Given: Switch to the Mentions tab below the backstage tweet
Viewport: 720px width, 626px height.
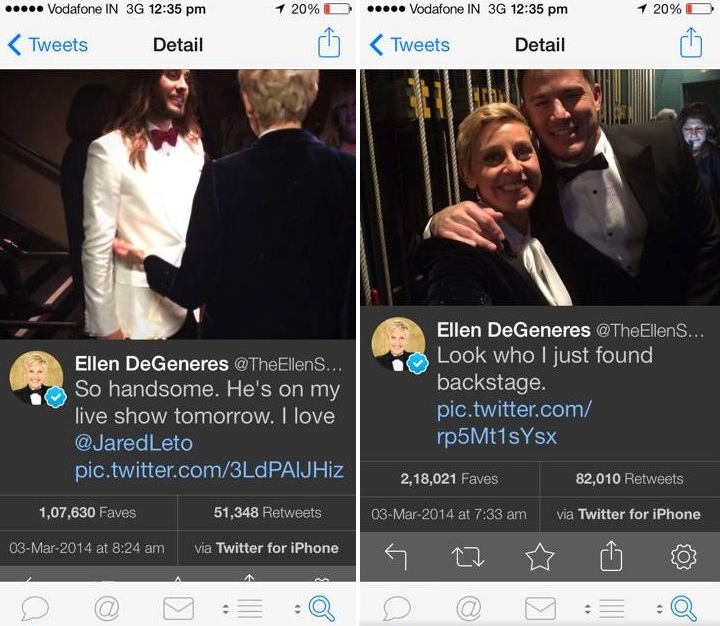Looking at the screenshot, I should coord(468,607).
